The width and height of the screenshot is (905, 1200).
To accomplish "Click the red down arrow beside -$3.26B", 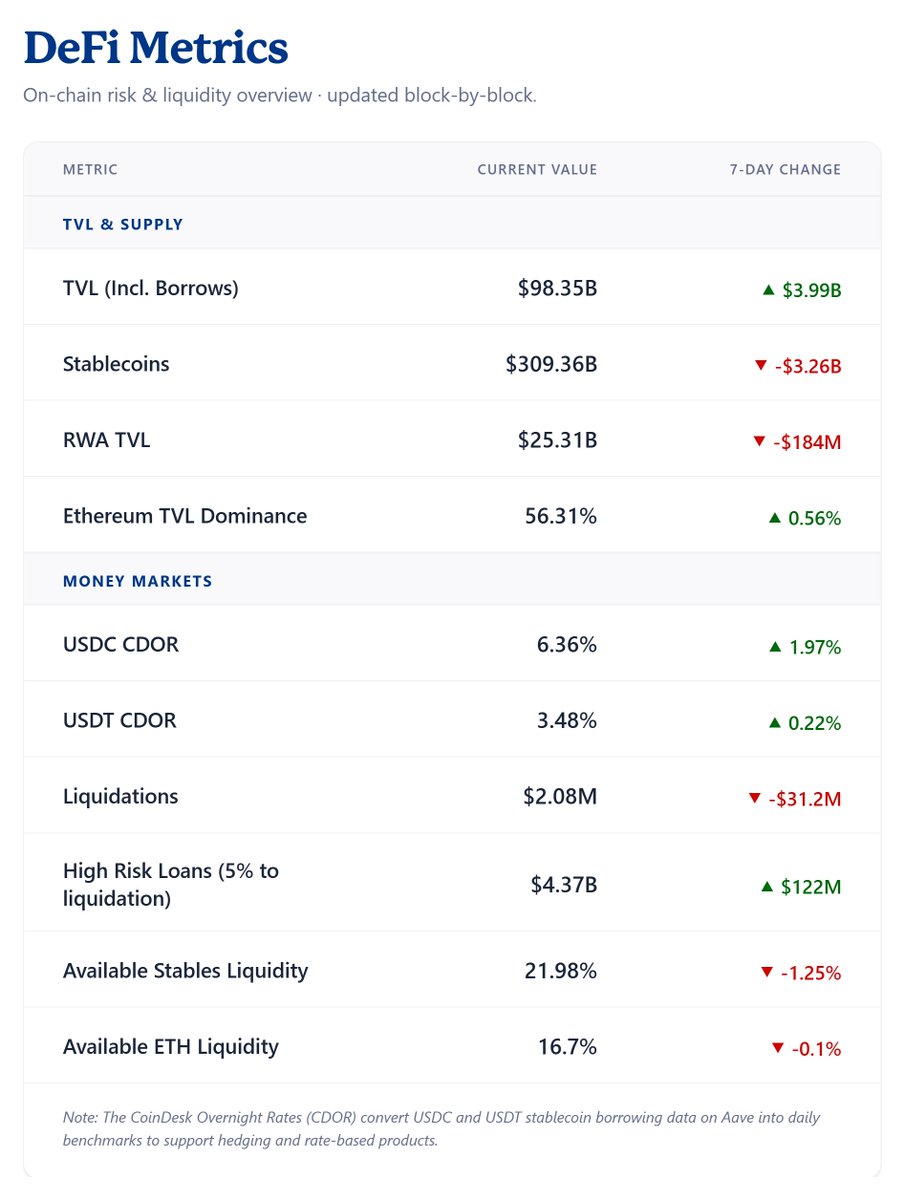I will [x=760, y=366].
